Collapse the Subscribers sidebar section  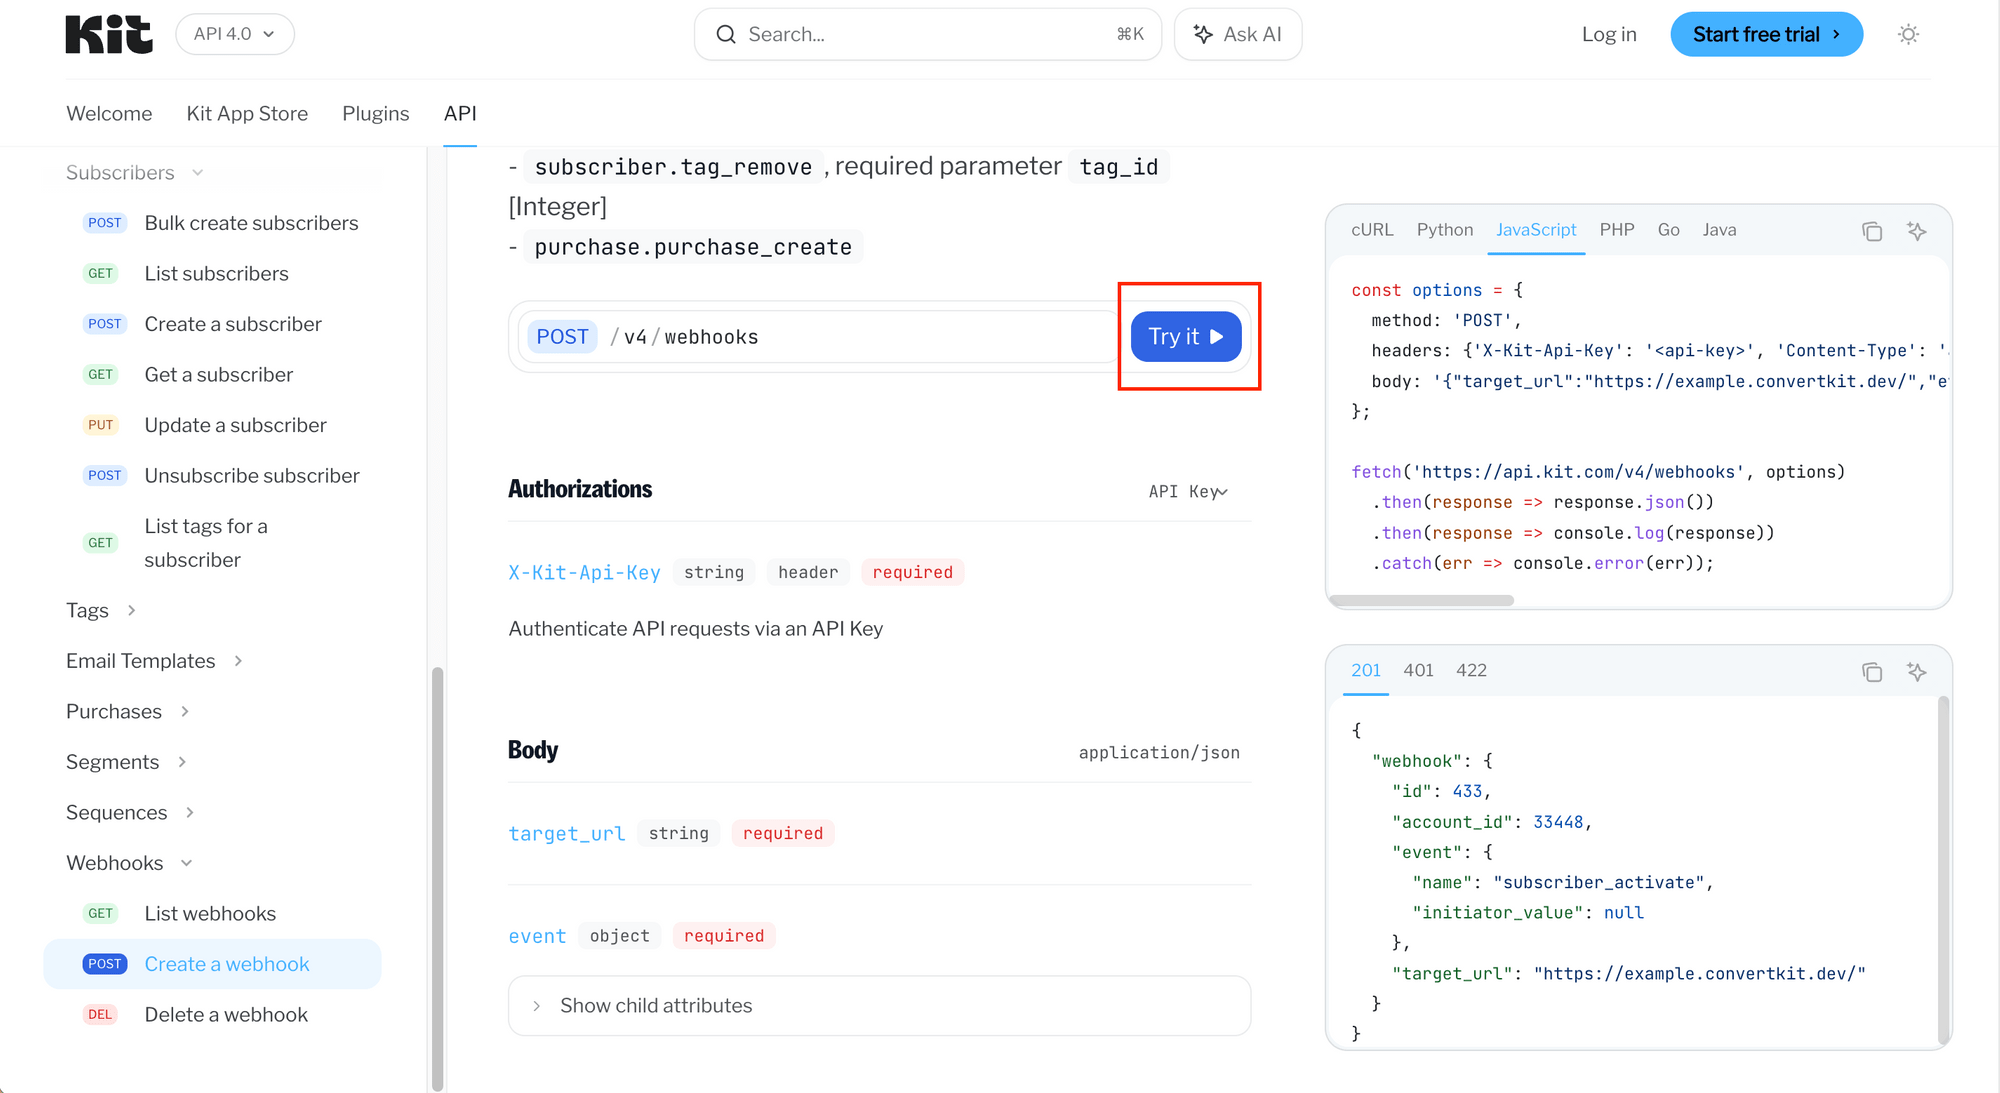[x=135, y=173]
